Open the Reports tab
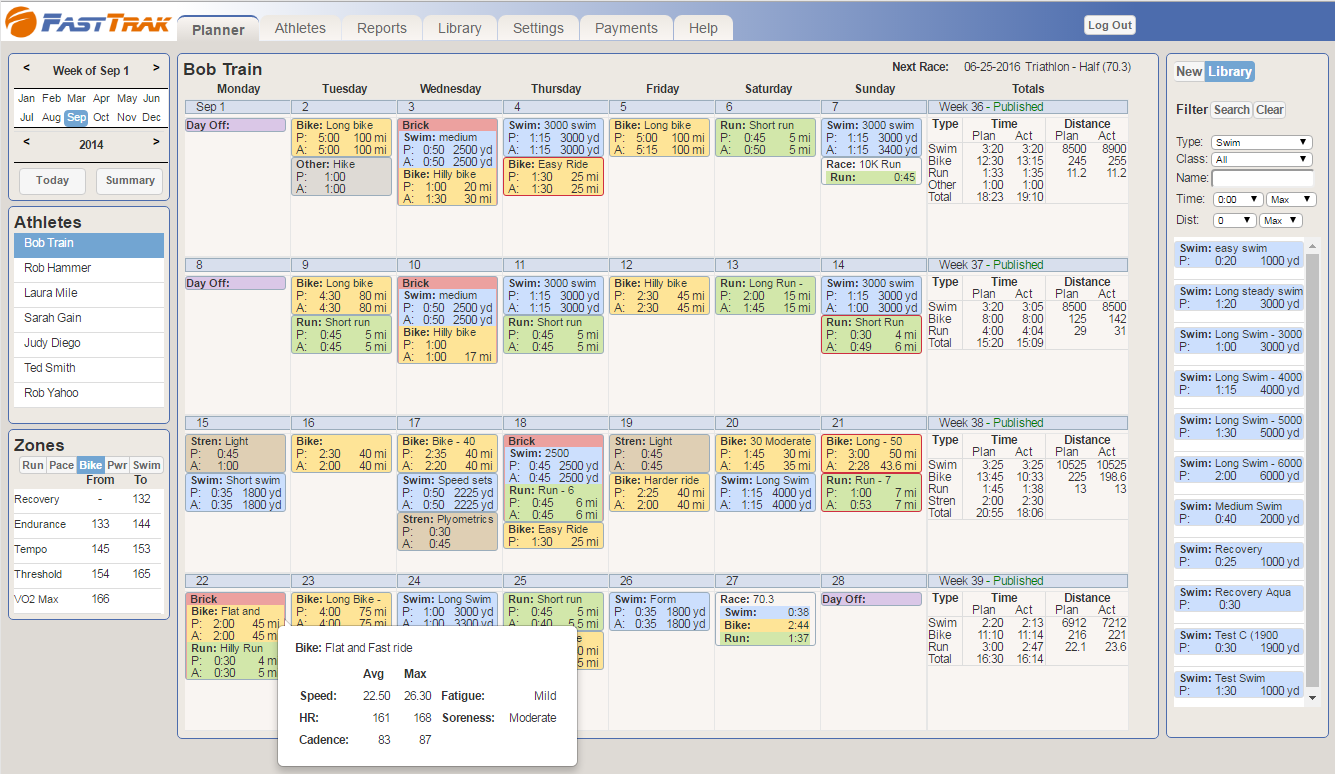 (381, 28)
